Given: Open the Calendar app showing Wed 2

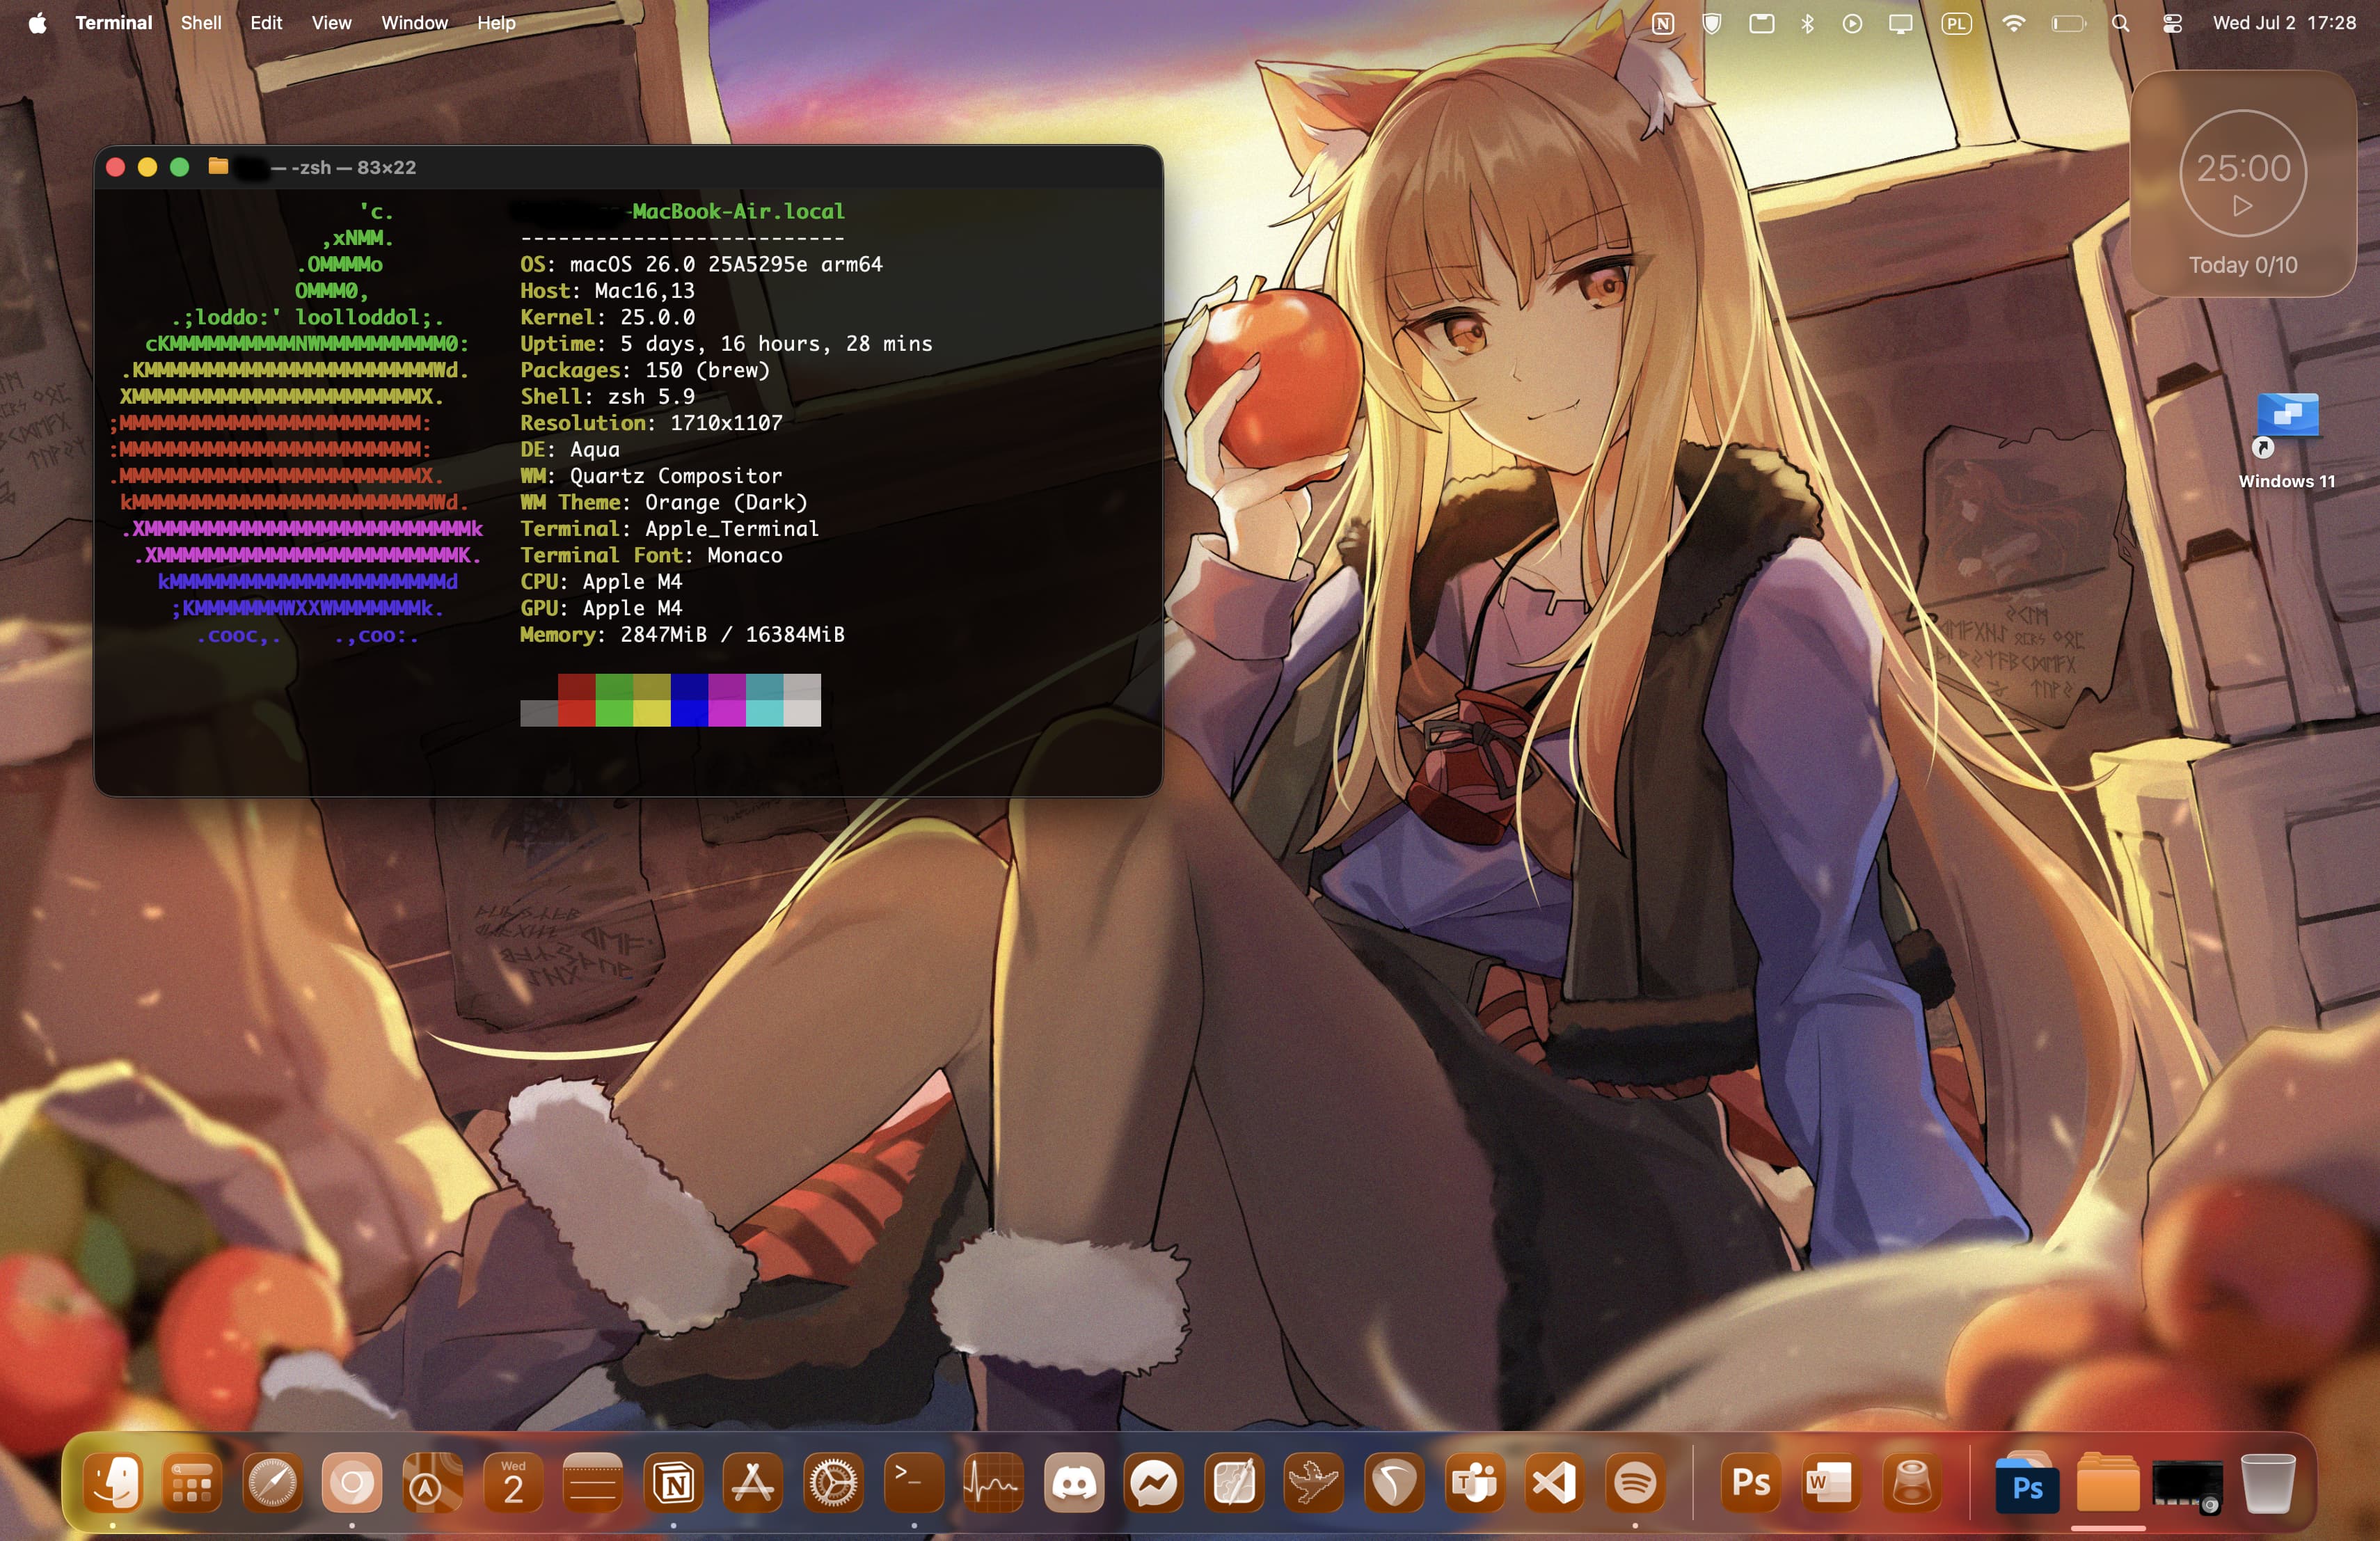Looking at the screenshot, I should [513, 1483].
